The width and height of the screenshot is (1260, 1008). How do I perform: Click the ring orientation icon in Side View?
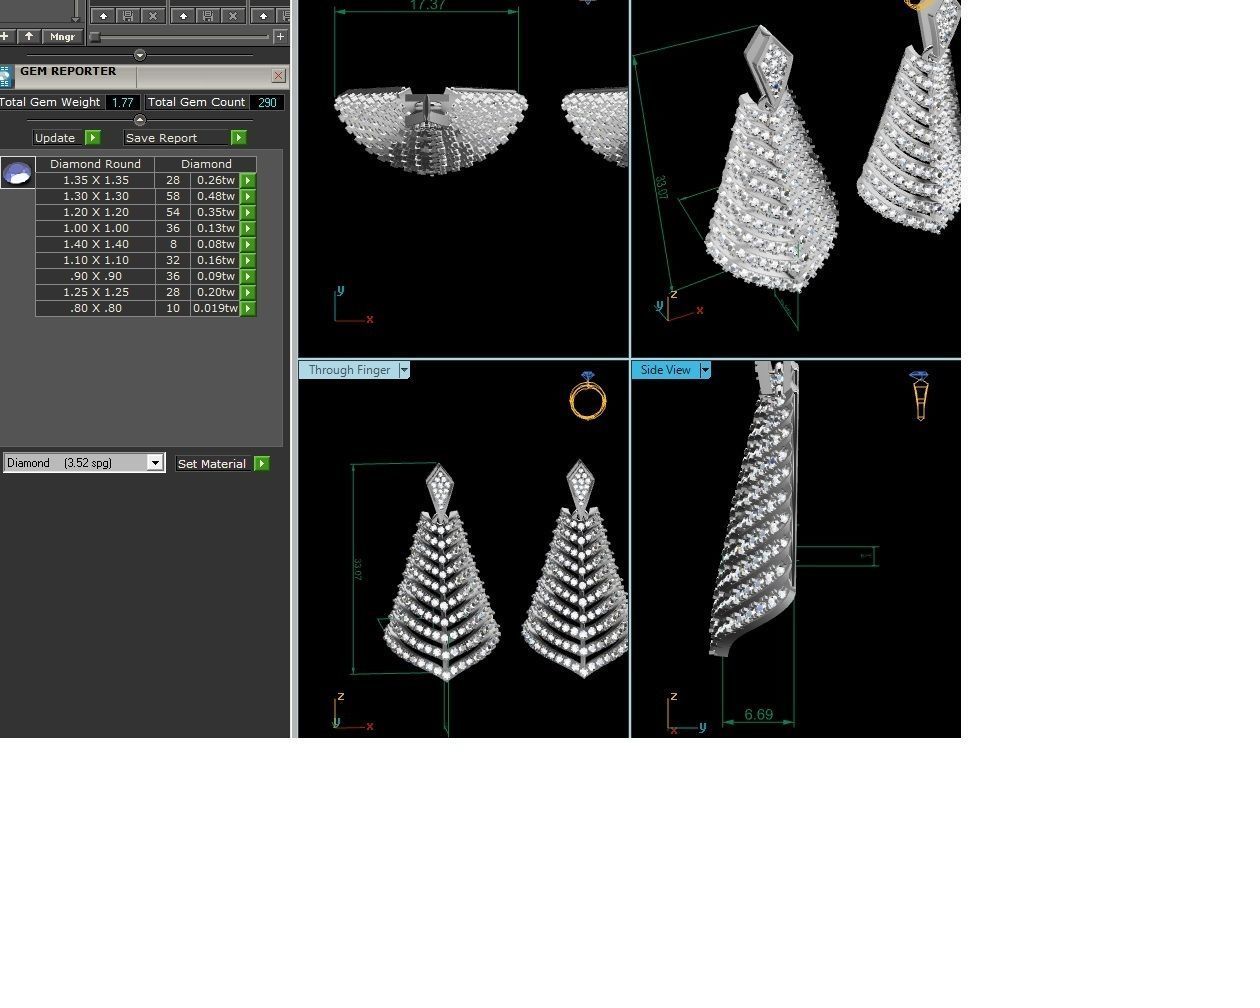920,395
